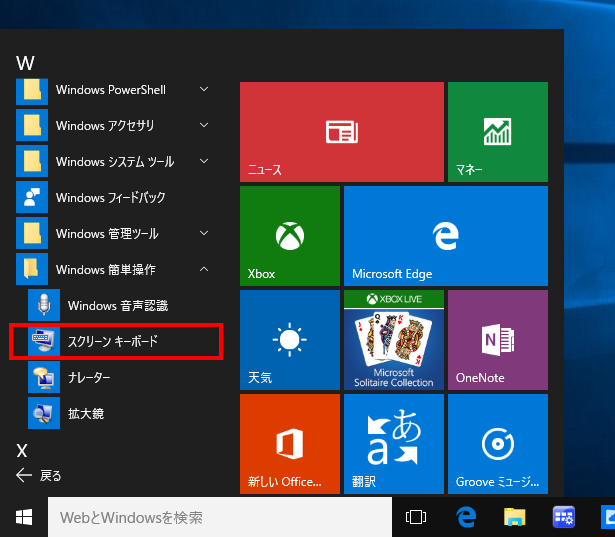Click the Windows PowerShell folder icon
615x537 pixels.
click(32, 91)
